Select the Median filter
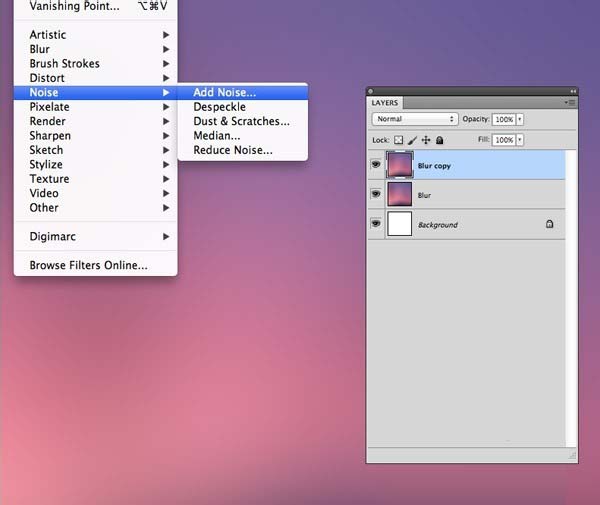The height and width of the screenshot is (505, 600). (x=243, y=136)
